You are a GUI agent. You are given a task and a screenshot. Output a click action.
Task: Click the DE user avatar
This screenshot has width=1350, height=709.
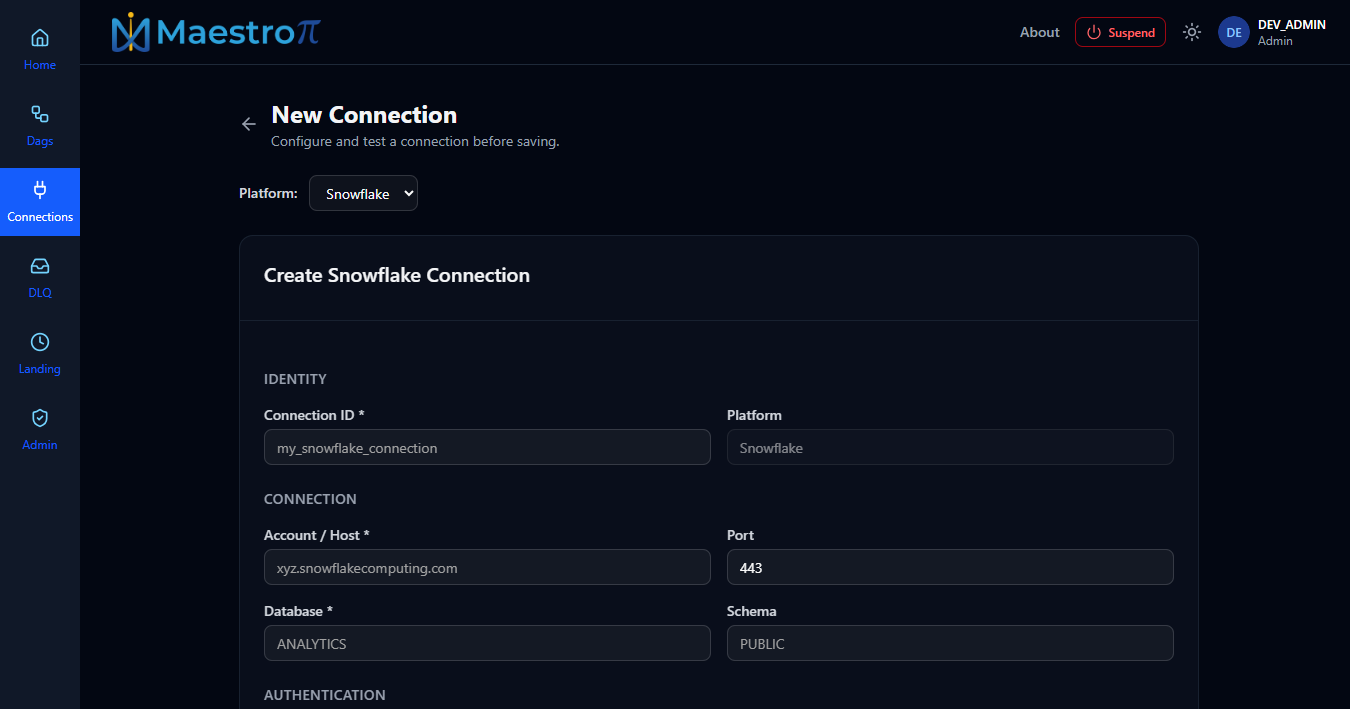pos(1234,32)
